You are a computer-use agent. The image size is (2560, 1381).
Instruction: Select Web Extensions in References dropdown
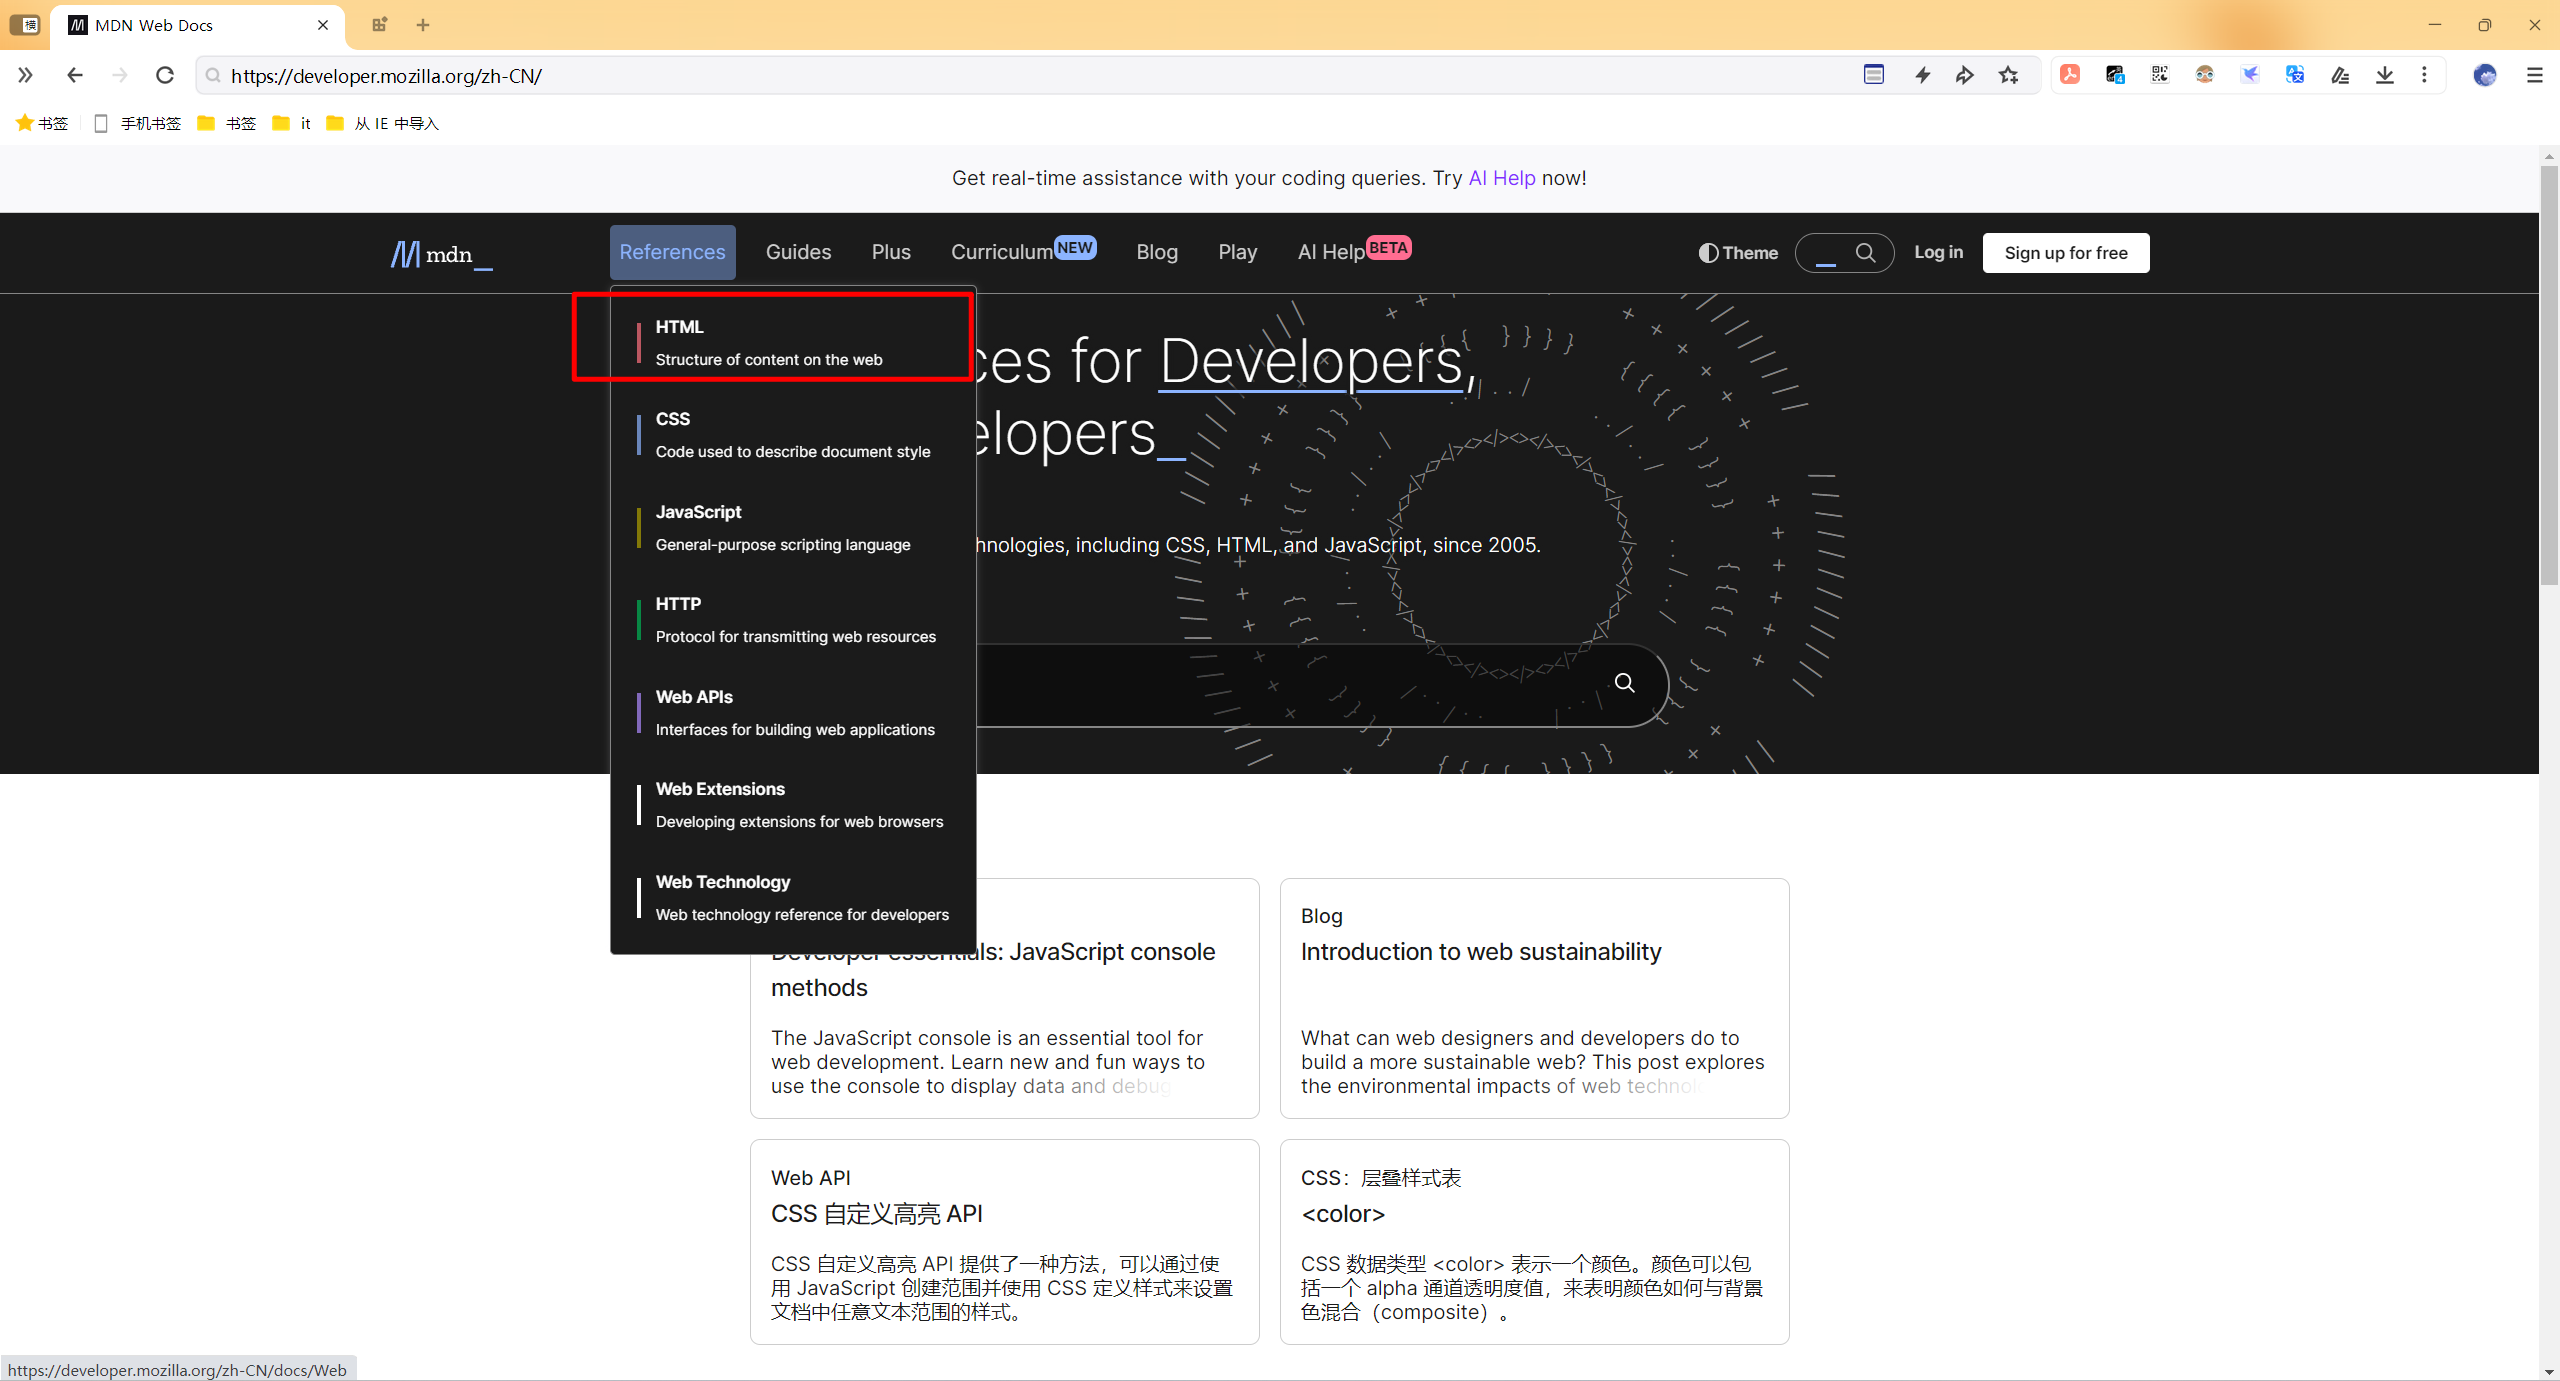[x=793, y=804]
